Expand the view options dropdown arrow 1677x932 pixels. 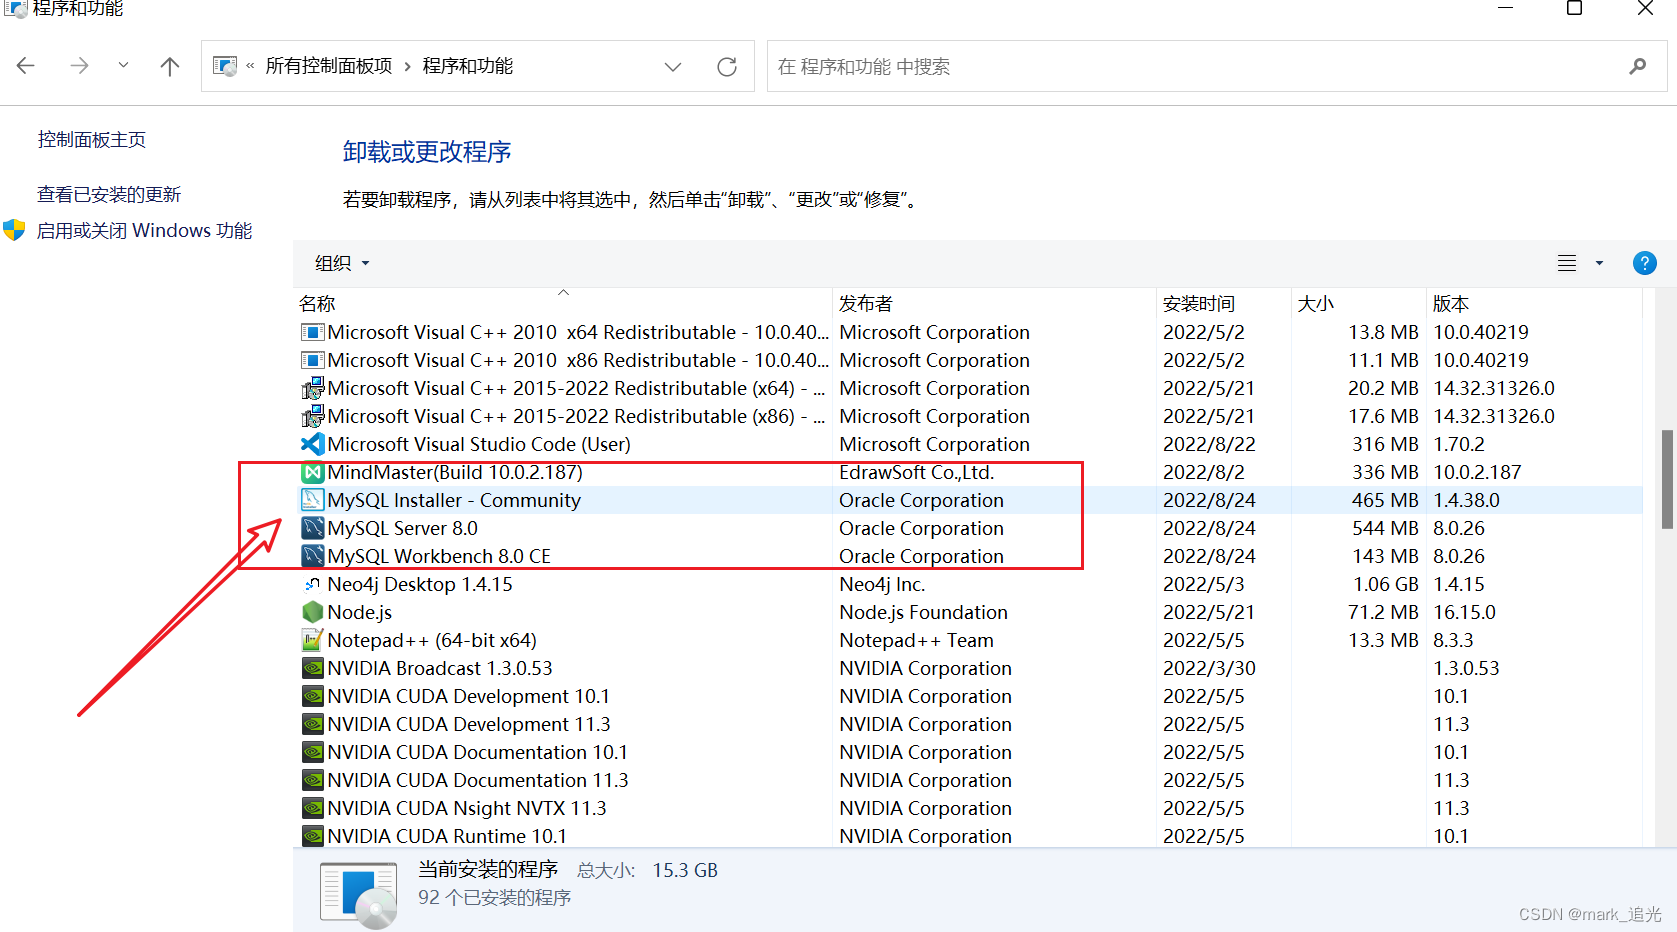[1599, 263]
